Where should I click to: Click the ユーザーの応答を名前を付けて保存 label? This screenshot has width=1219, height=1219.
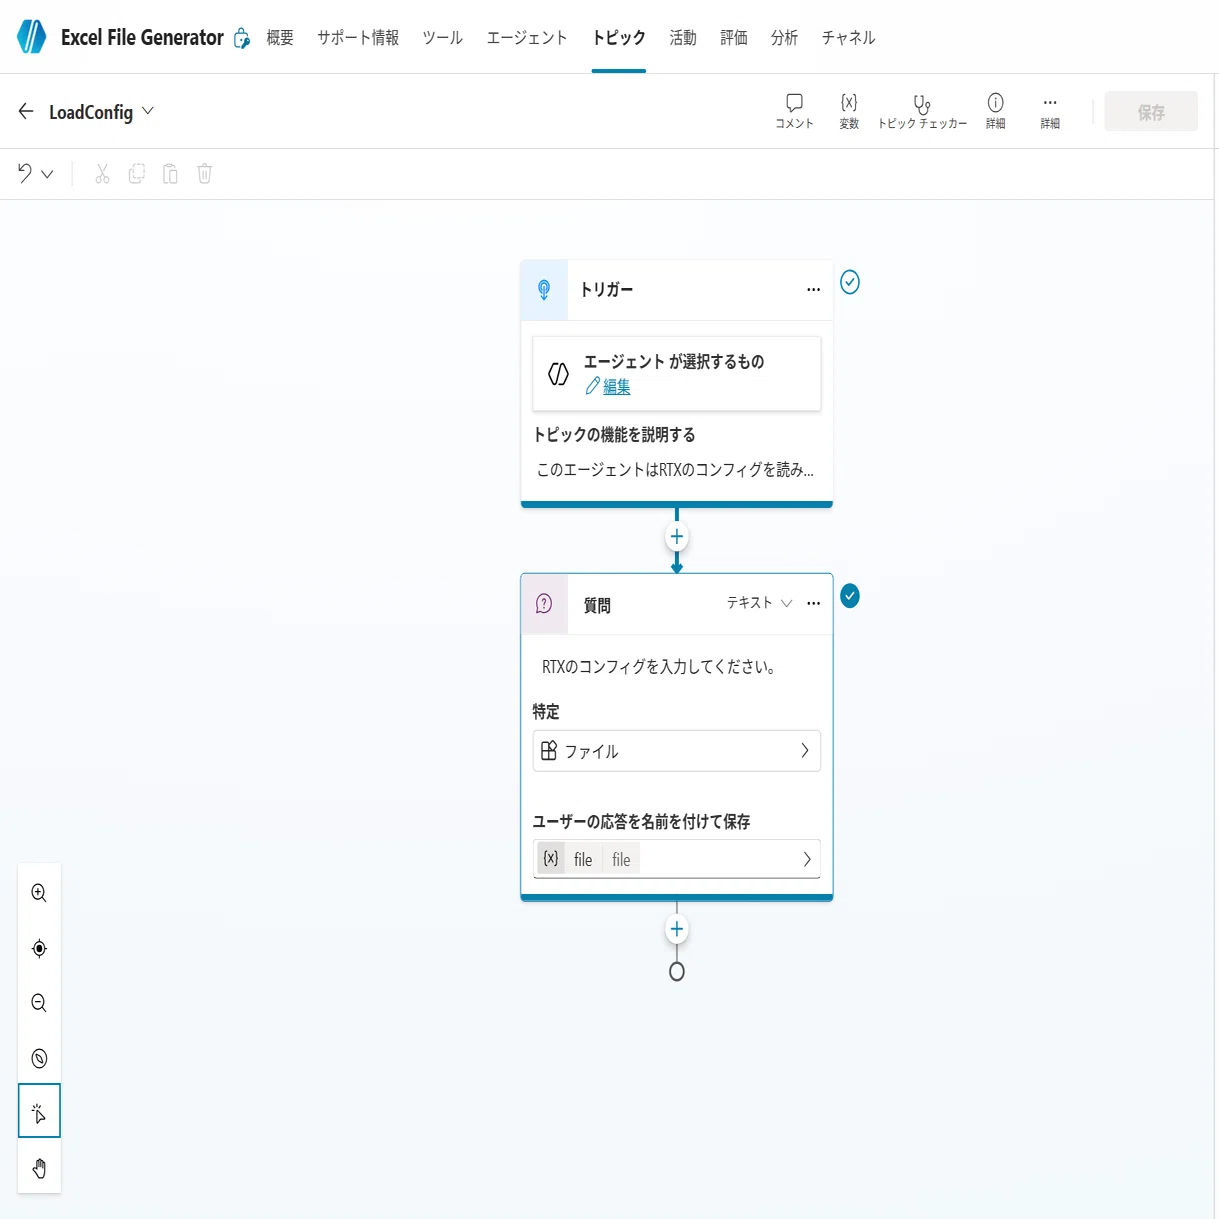click(641, 821)
